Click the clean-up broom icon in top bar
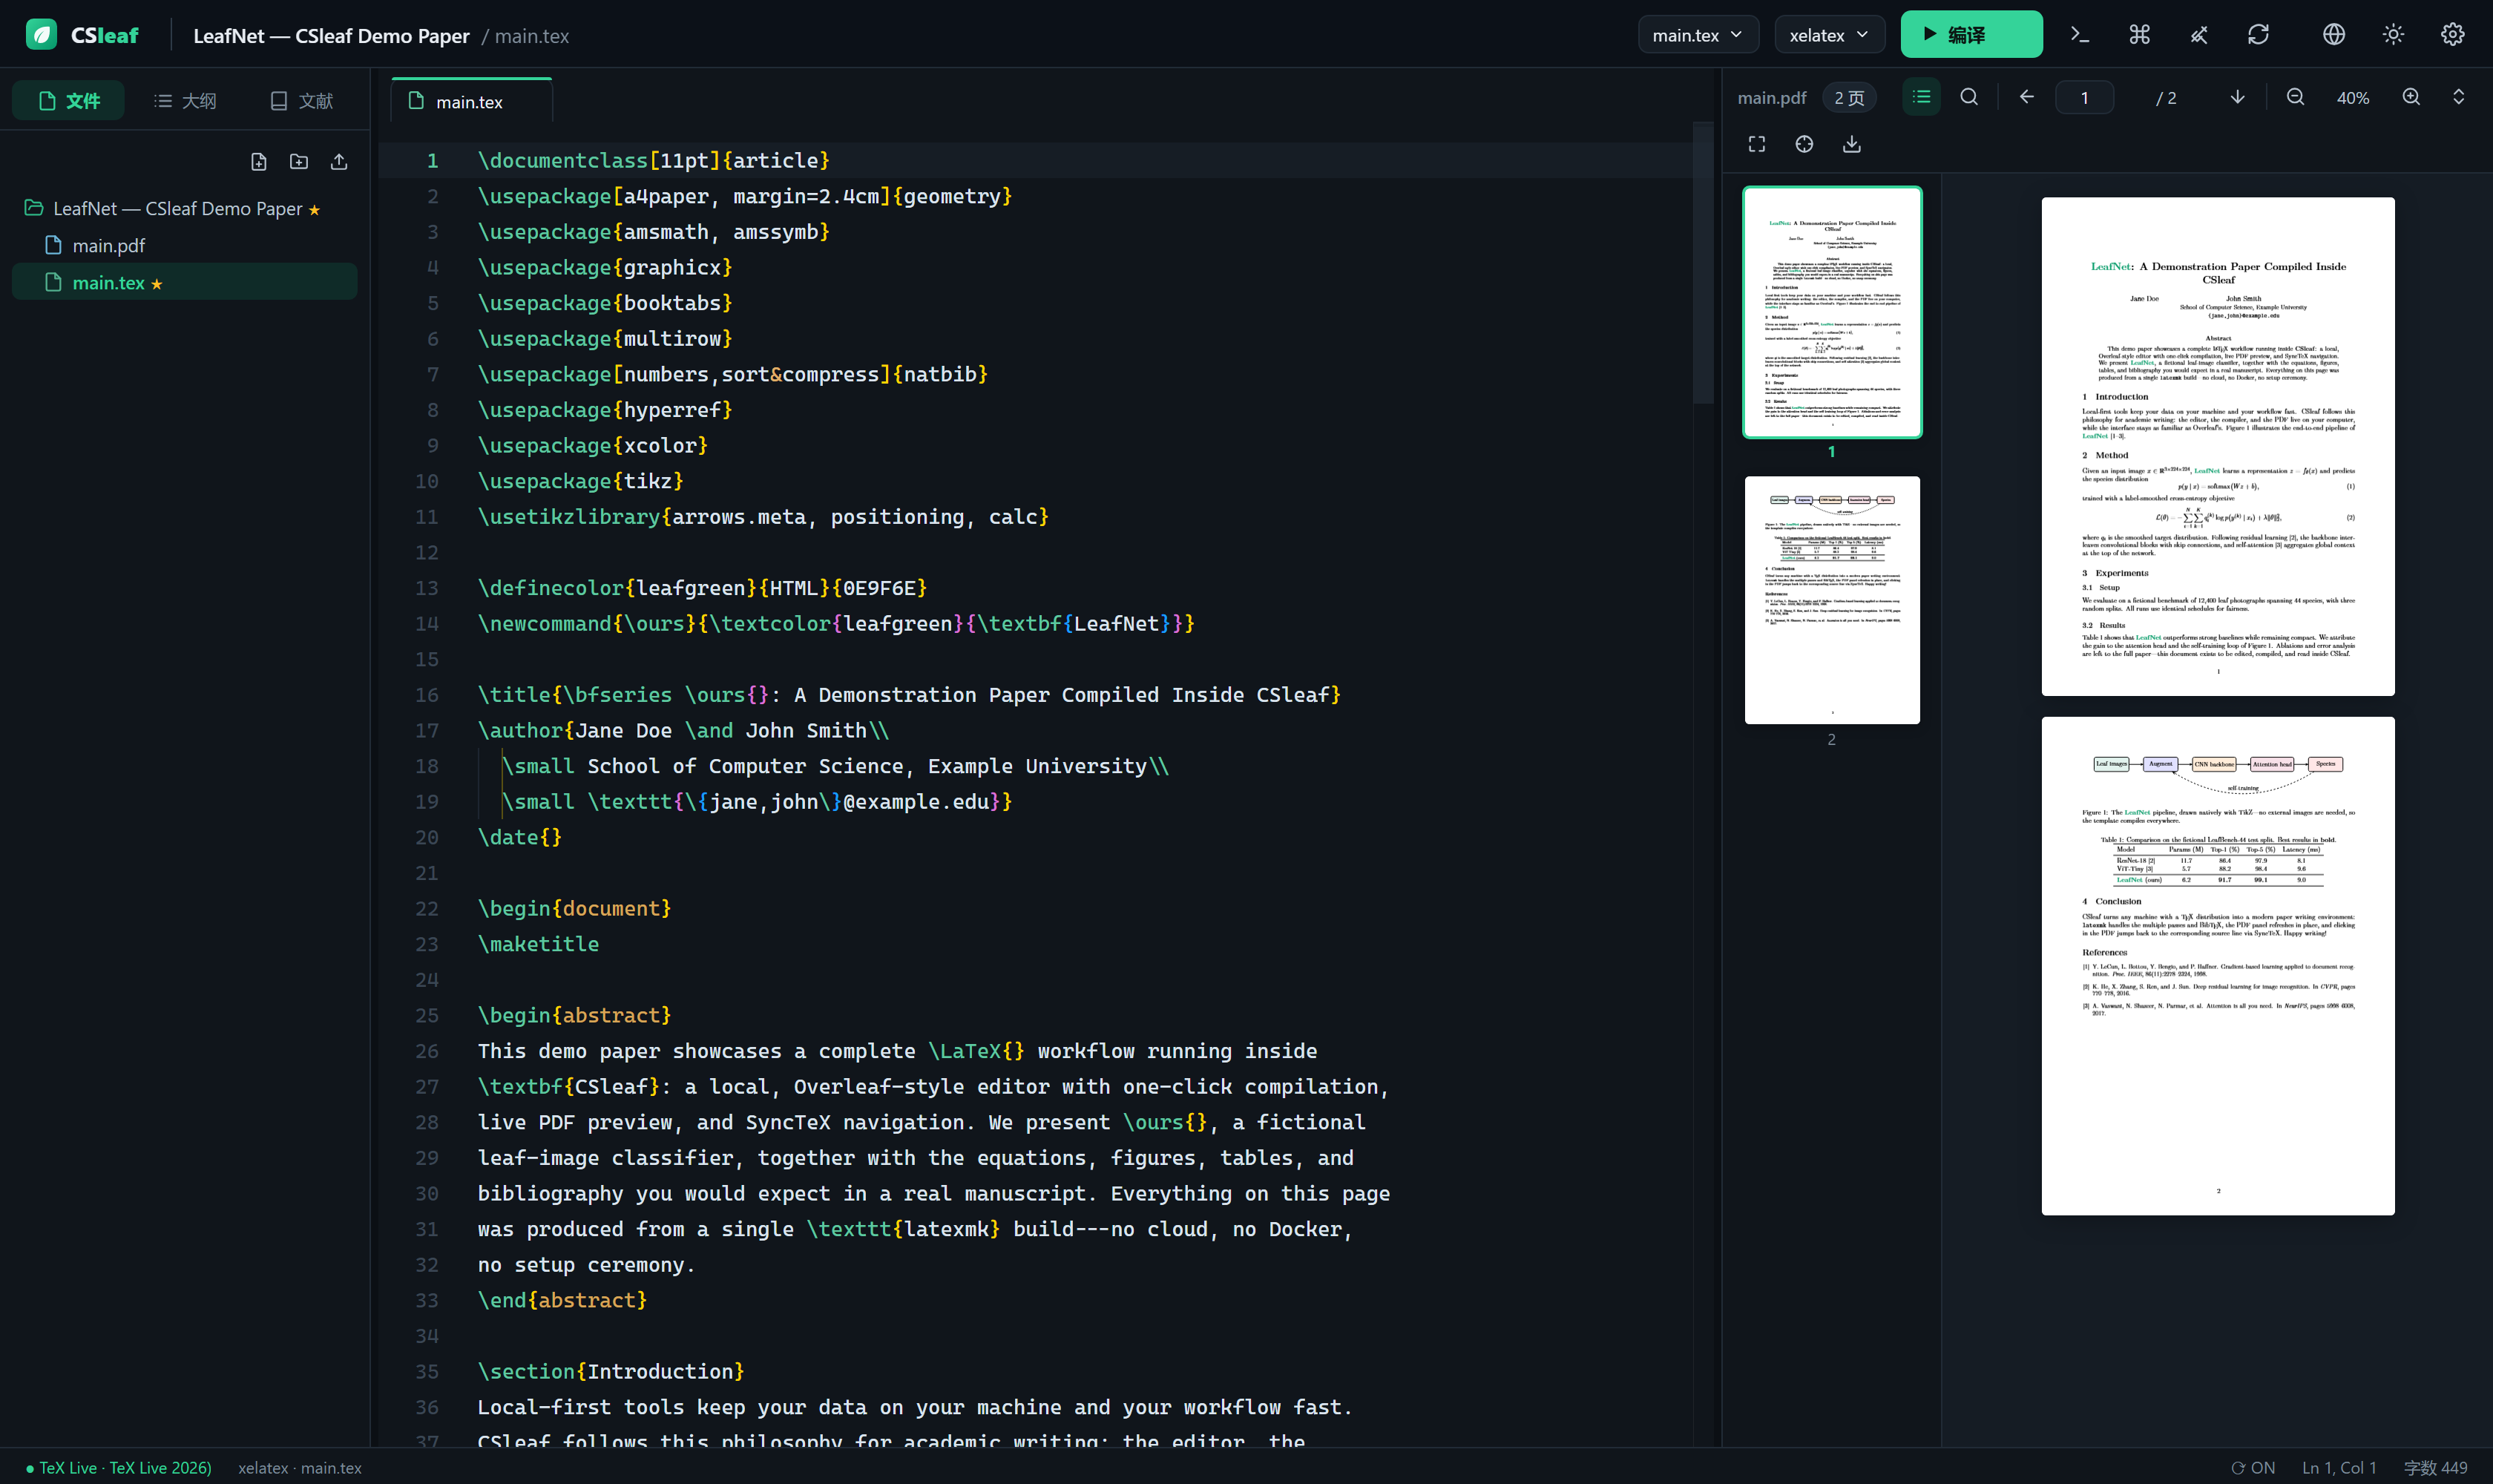The image size is (2493, 1484). (x=2199, y=35)
